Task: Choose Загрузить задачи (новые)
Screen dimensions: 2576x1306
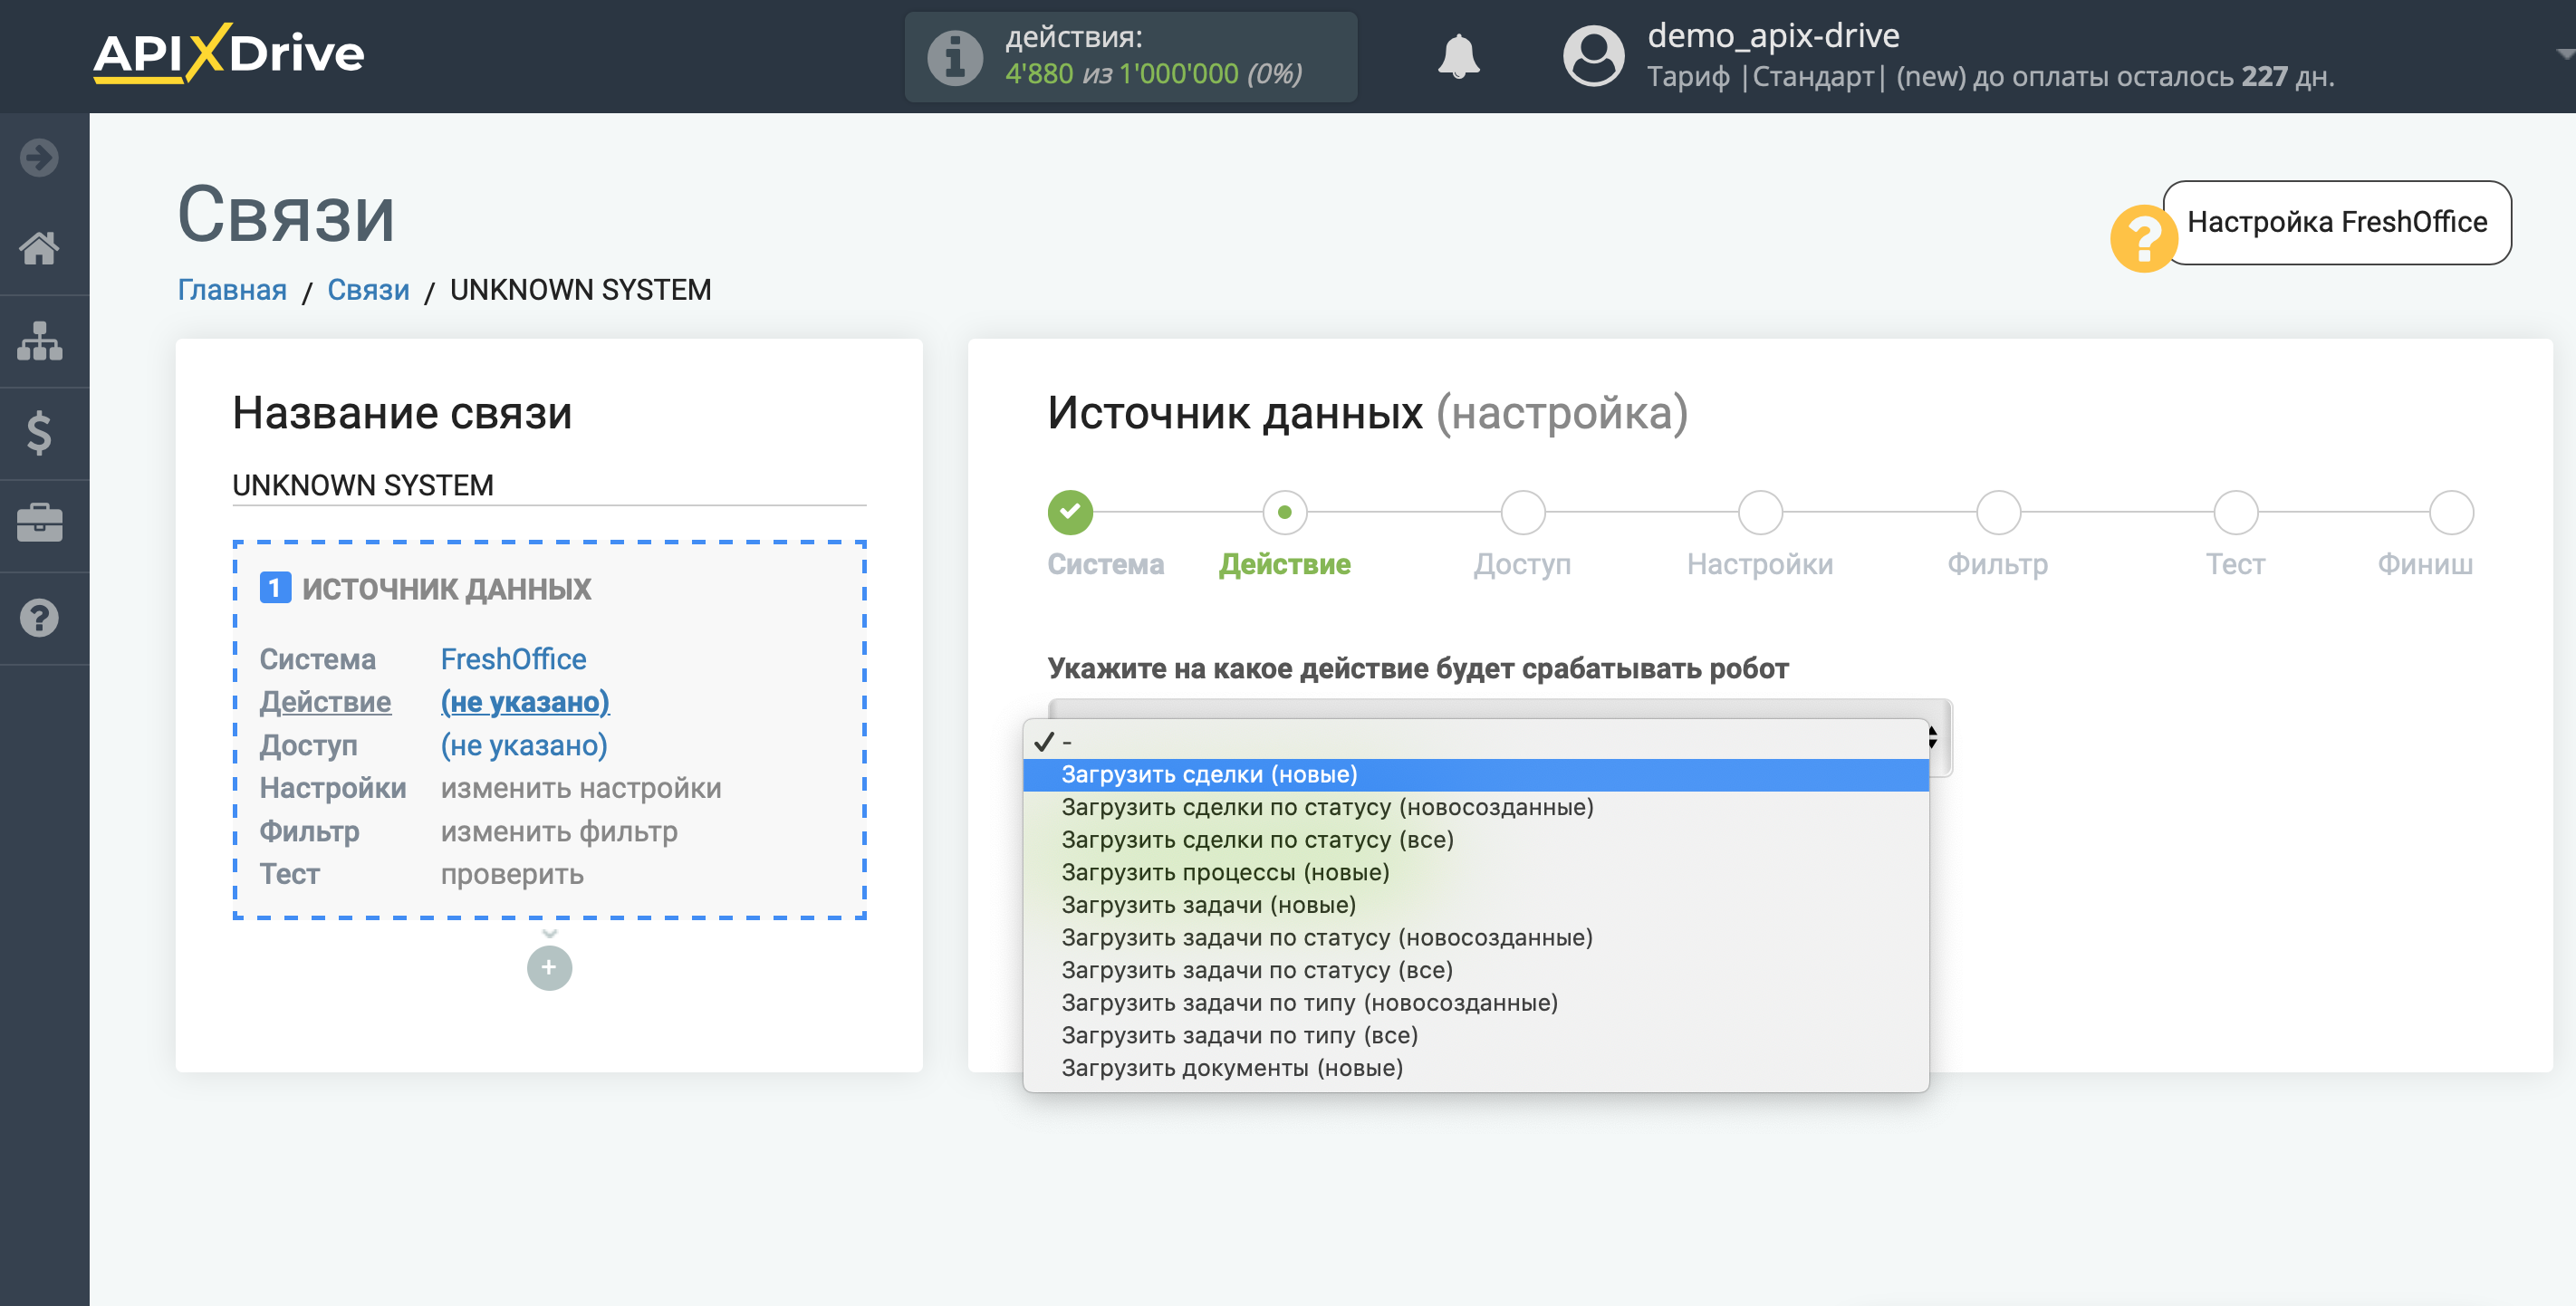Action: (x=1475, y=905)
